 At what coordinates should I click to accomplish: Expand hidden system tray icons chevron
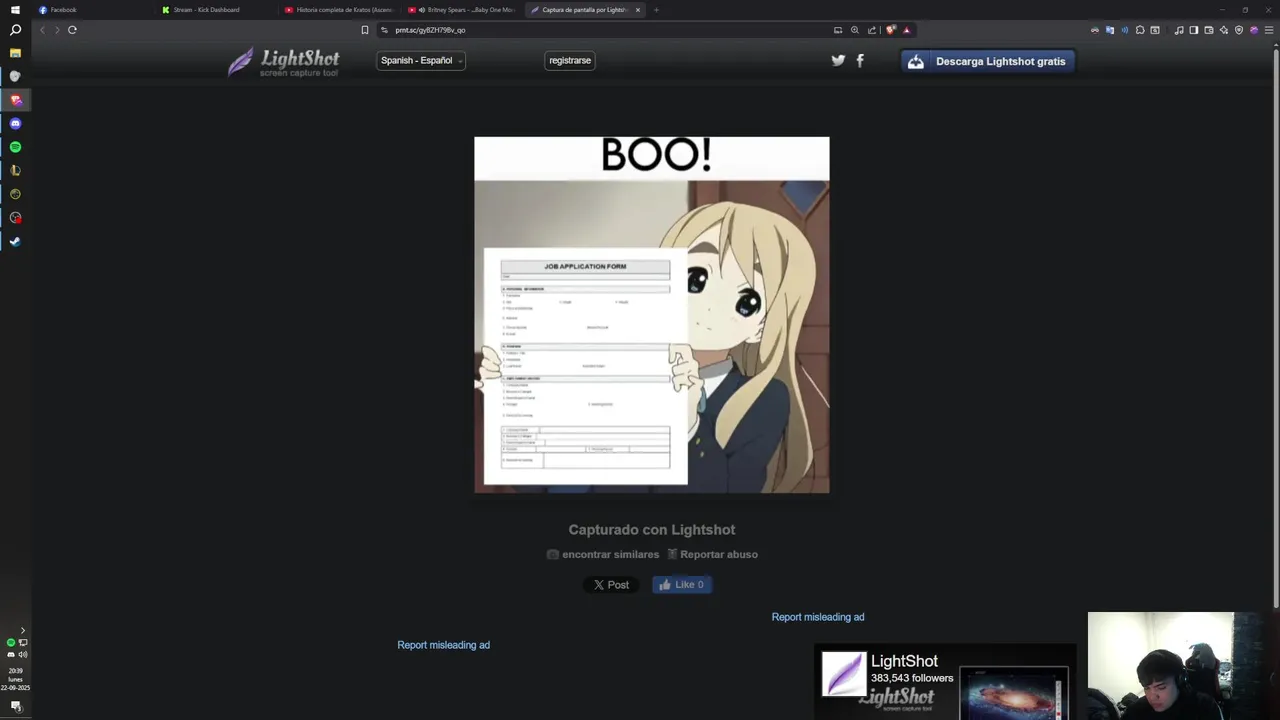click(23, 630)
